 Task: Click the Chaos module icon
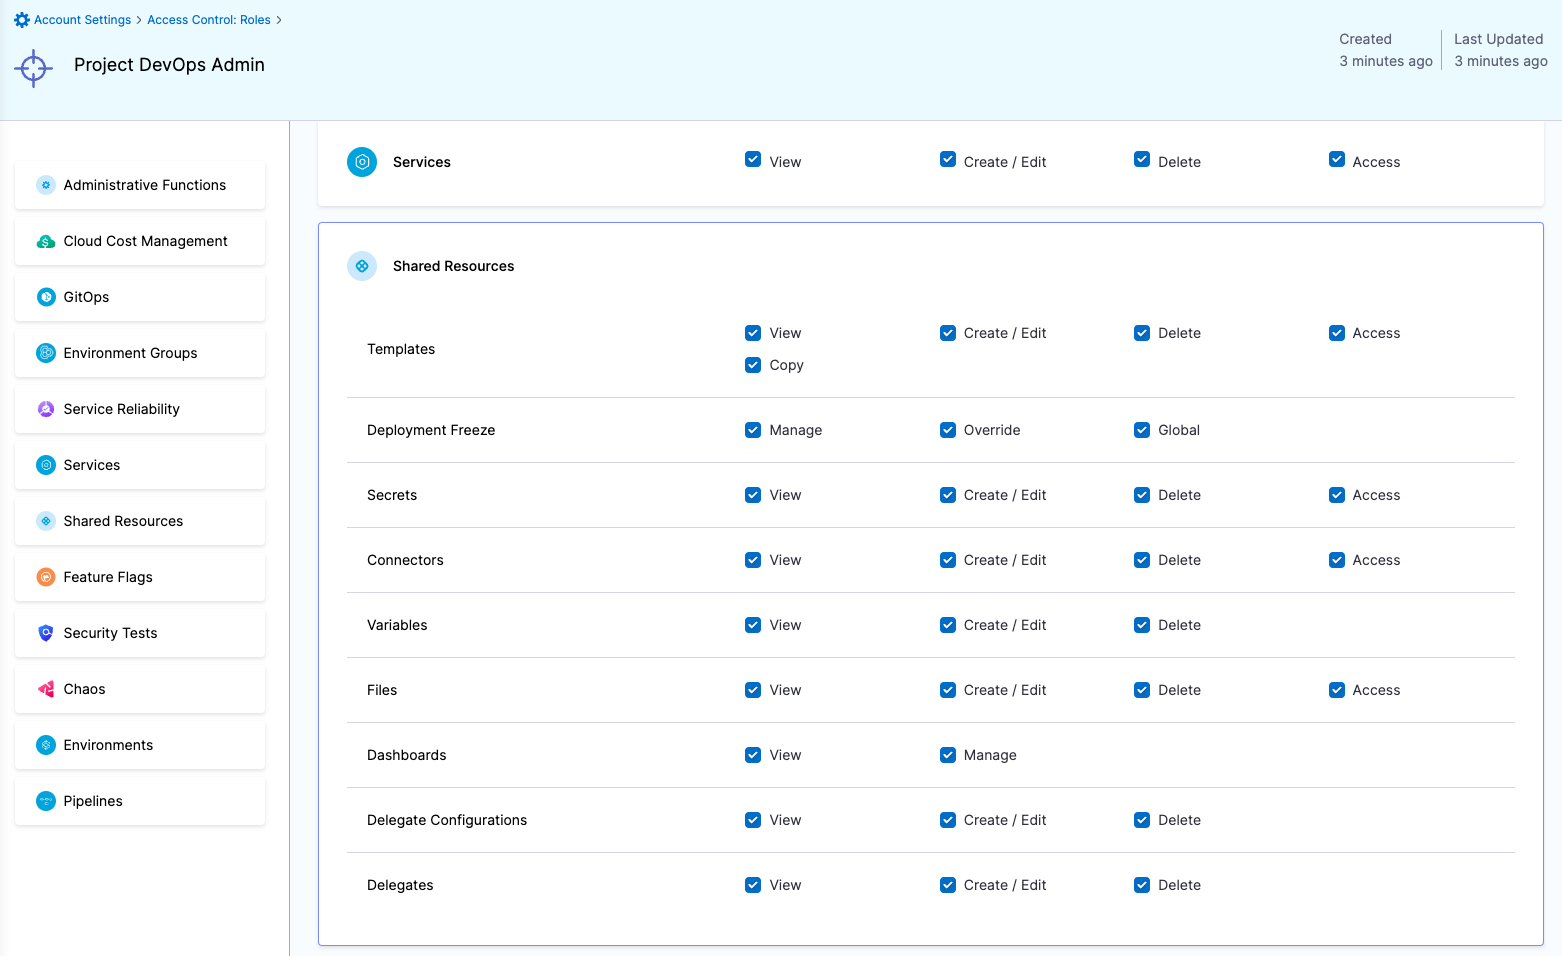coord(45,689)
